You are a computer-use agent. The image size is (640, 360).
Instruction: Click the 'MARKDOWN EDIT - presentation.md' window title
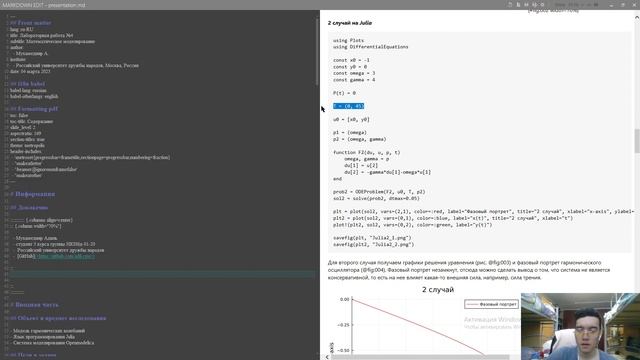point(44,5)
